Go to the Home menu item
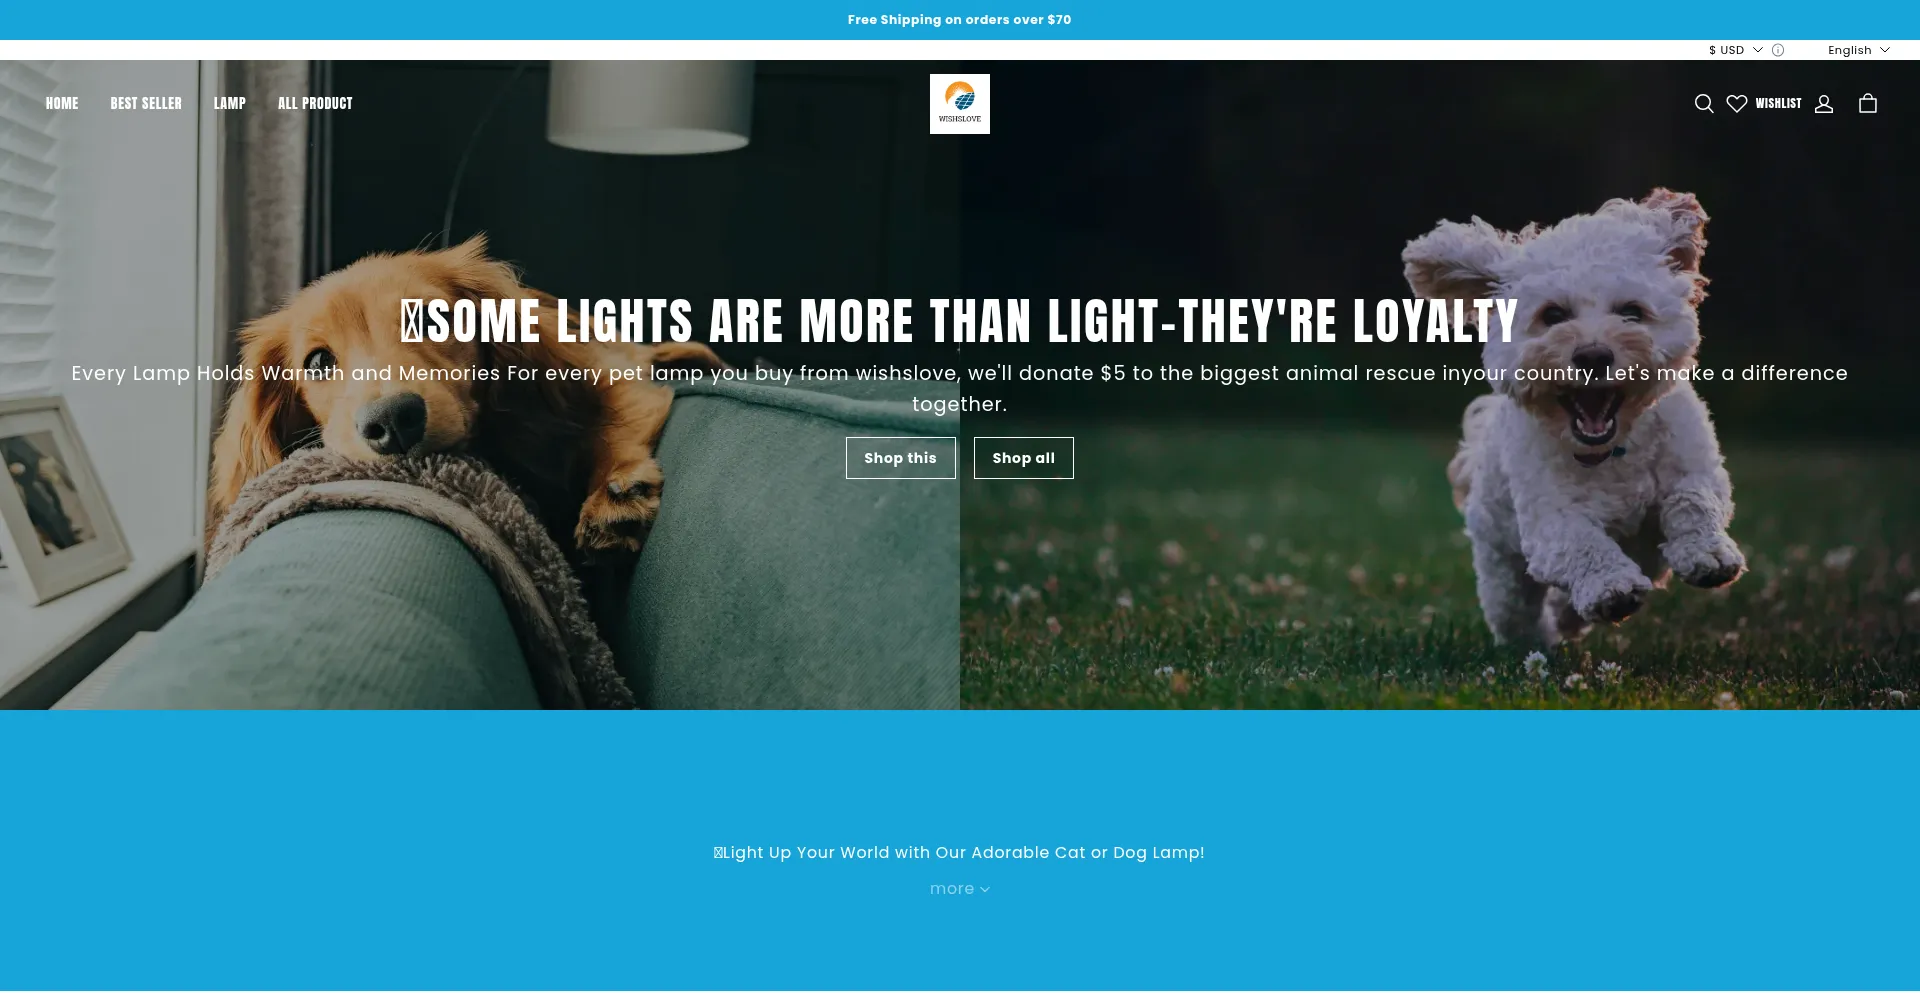The width and height of the screenshot is (1920, 993). [x=62, y=103]
